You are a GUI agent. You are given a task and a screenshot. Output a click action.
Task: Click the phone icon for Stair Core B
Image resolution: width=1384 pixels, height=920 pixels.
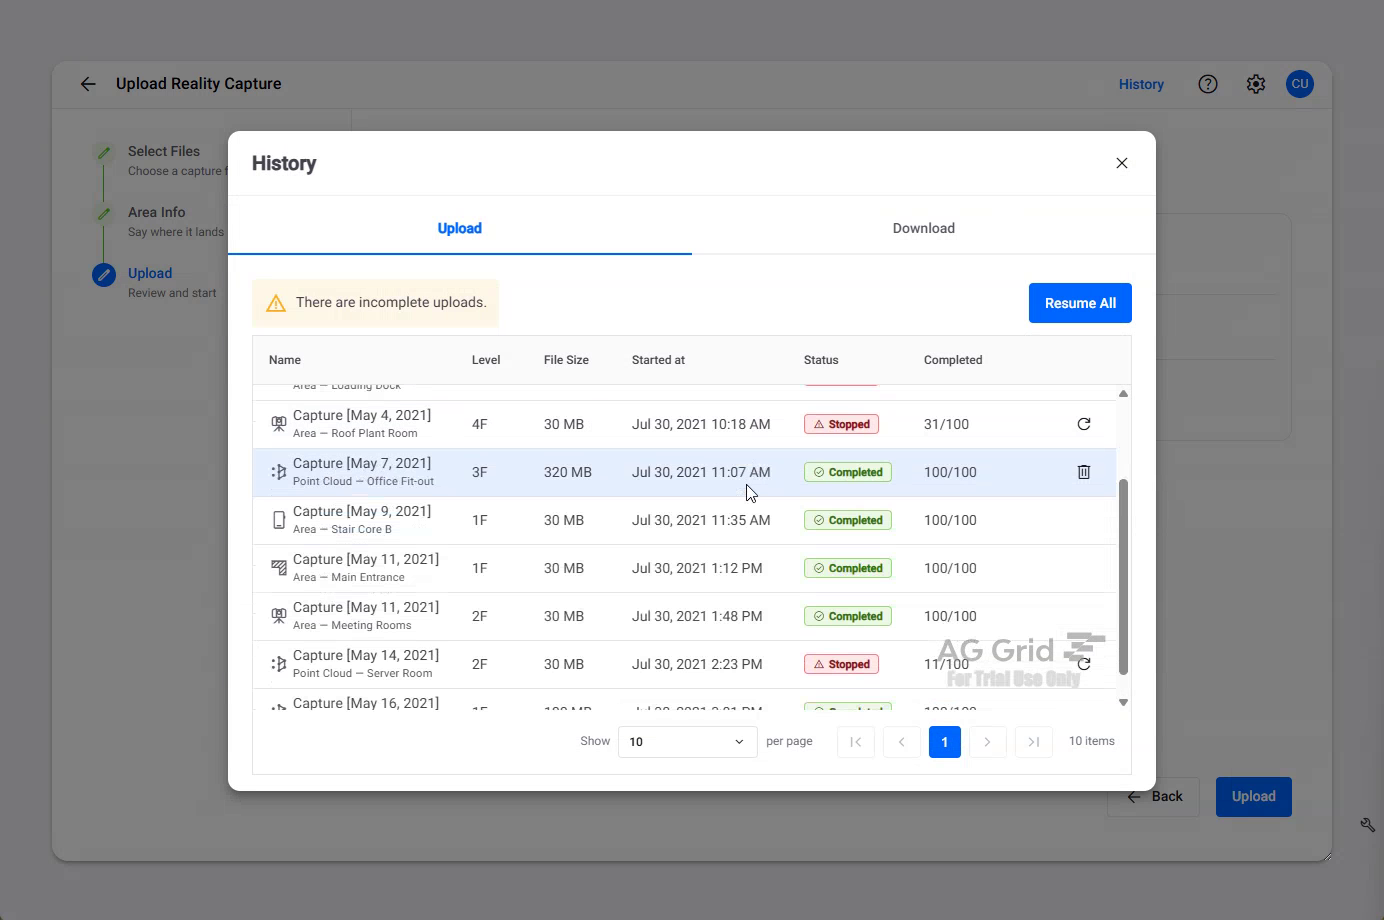click(x=279, y=520)
